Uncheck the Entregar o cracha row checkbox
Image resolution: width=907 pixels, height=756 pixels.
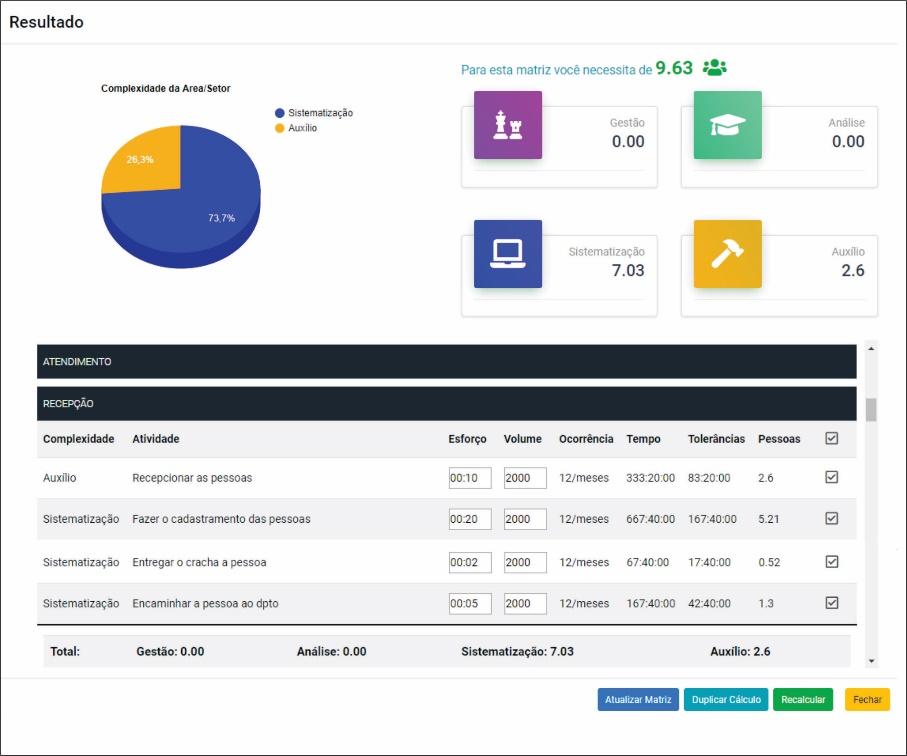832,562
